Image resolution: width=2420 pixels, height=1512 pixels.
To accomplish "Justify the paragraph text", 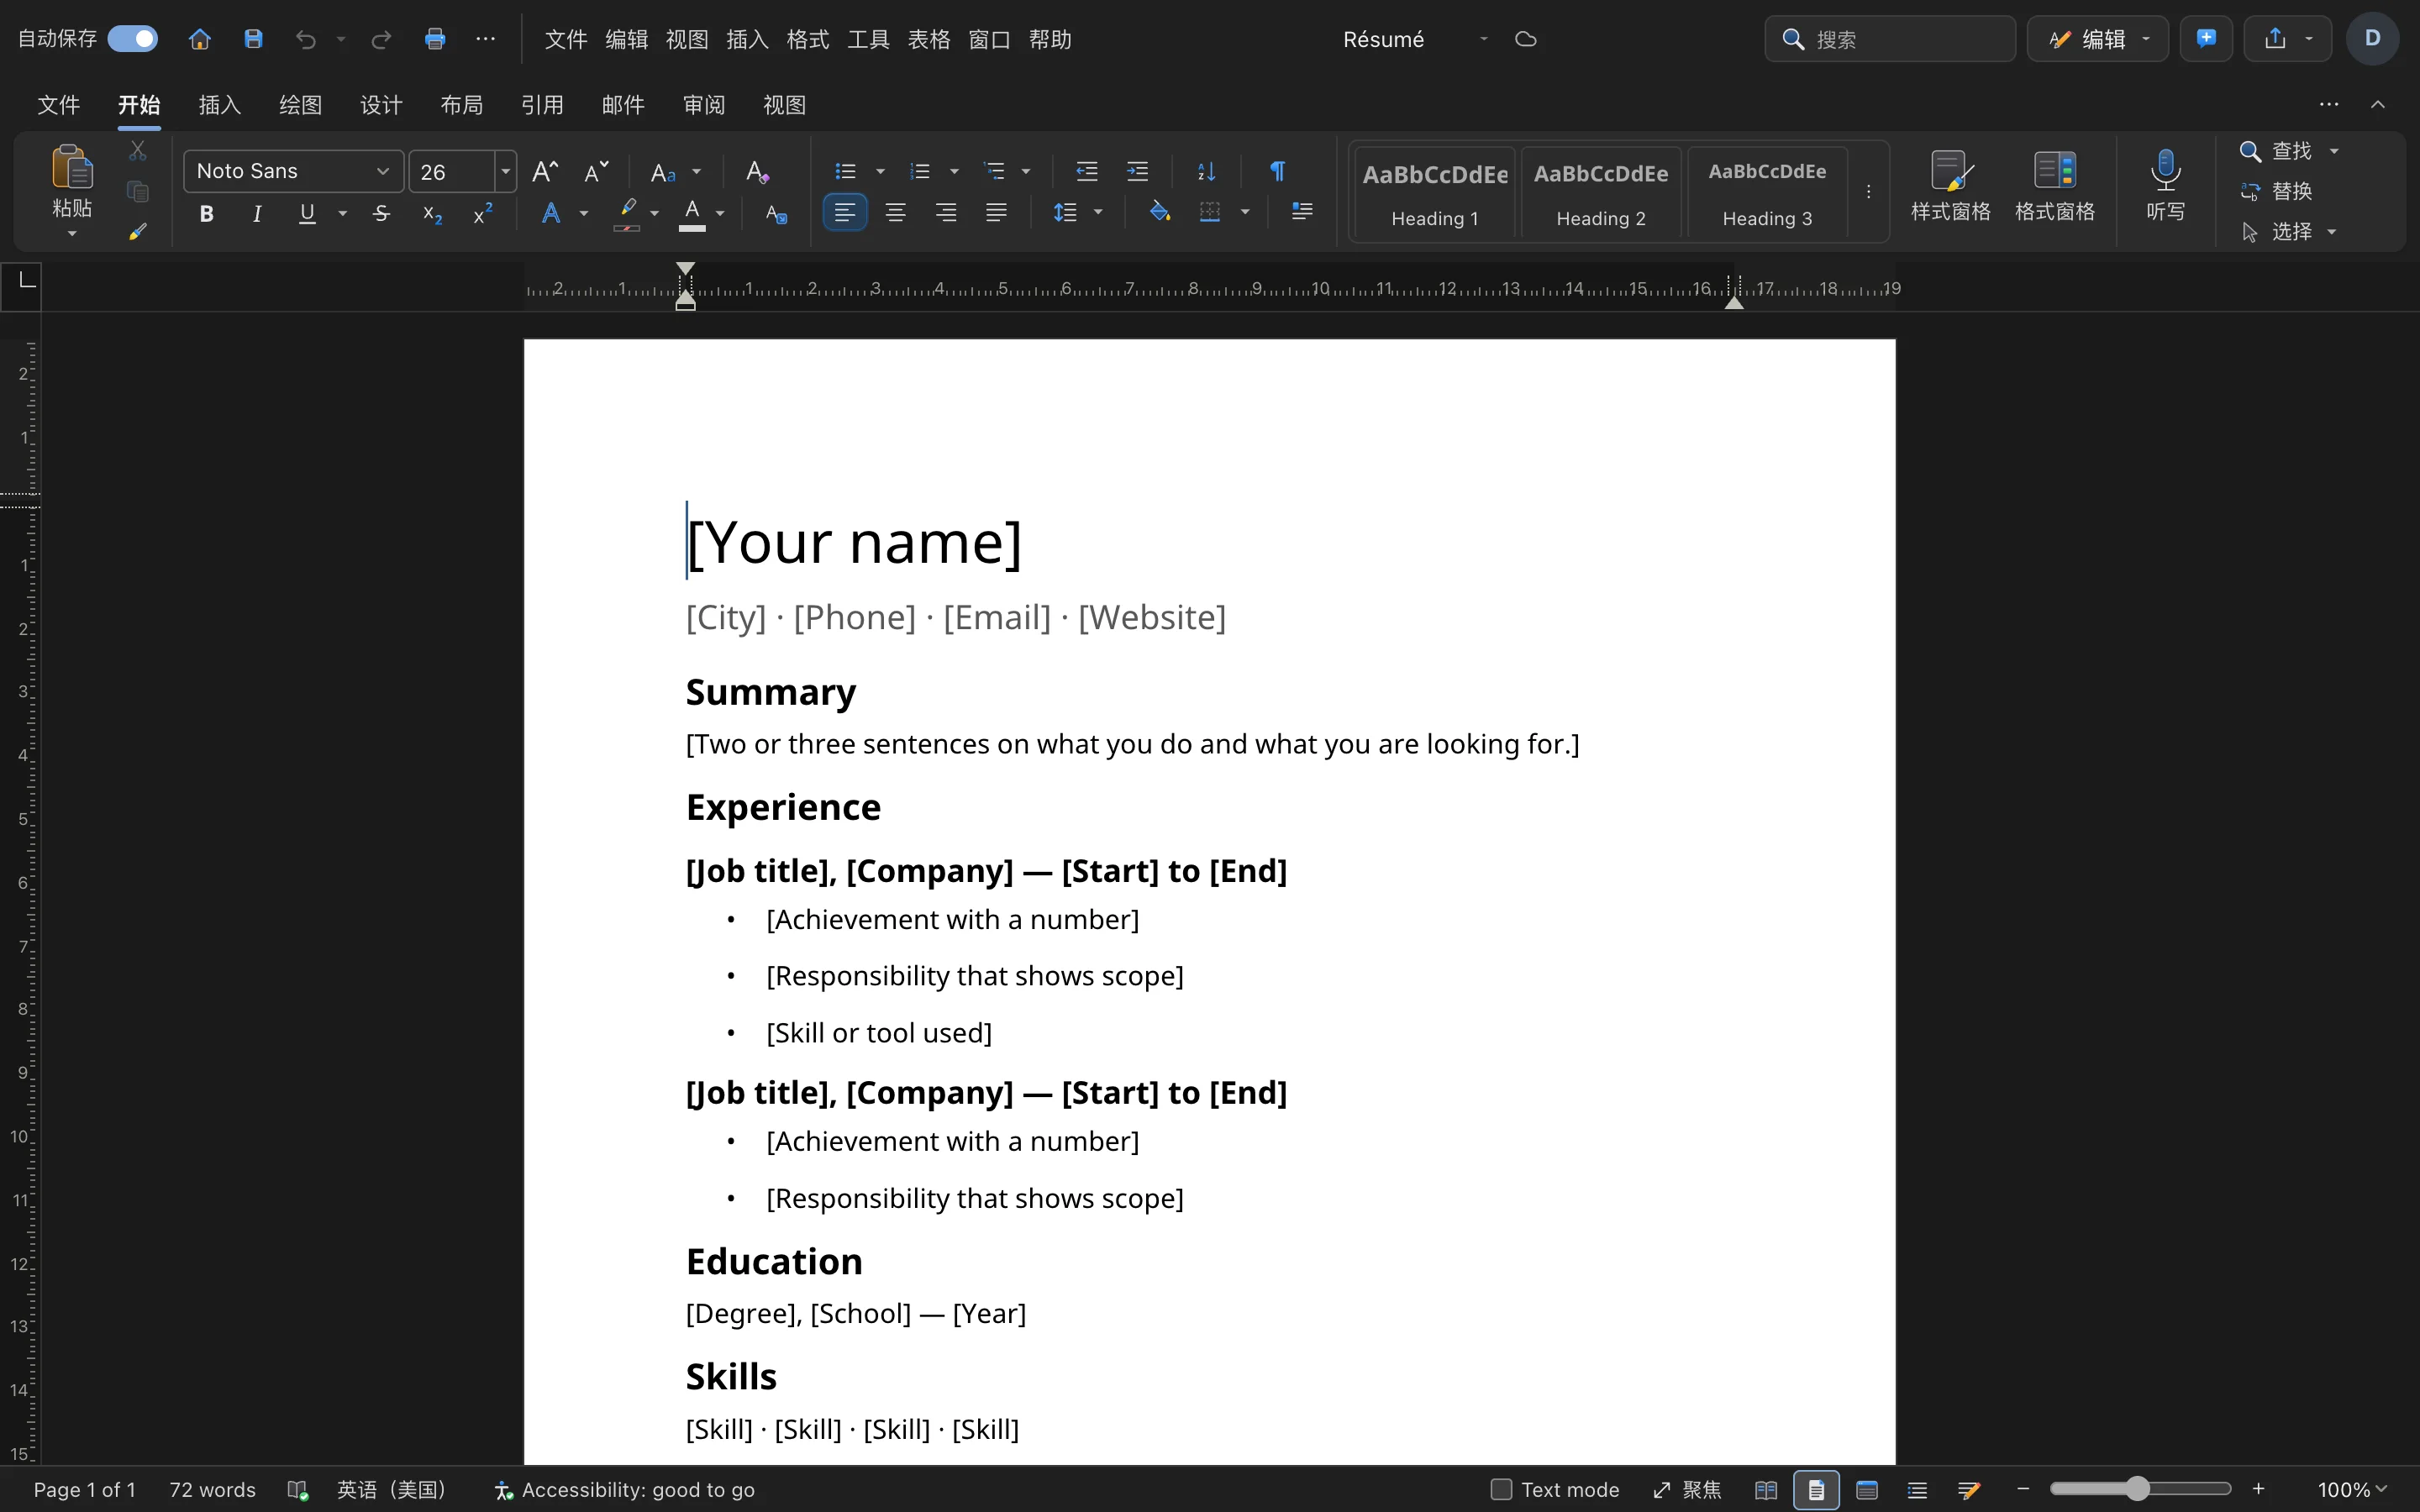I will [x=996, y=213].
